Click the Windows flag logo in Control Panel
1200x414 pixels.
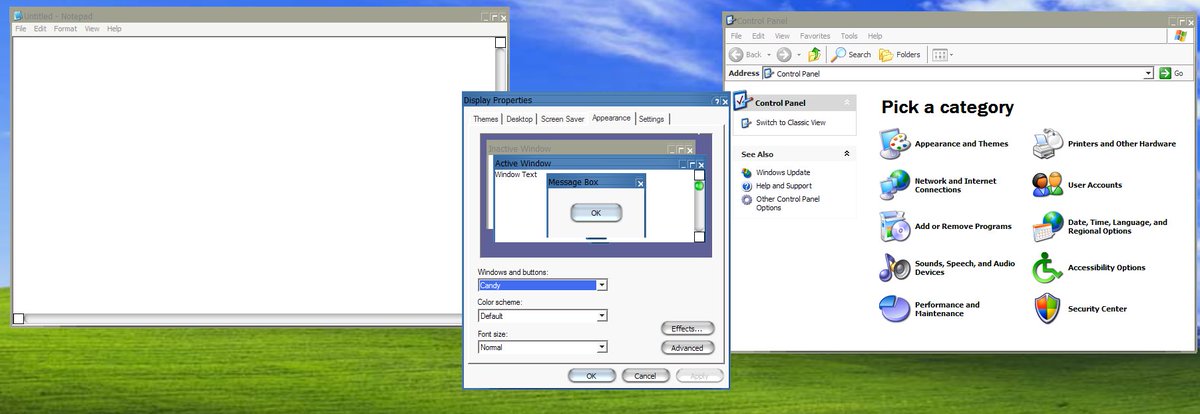pyautogui.click(x=1181, y=35)
